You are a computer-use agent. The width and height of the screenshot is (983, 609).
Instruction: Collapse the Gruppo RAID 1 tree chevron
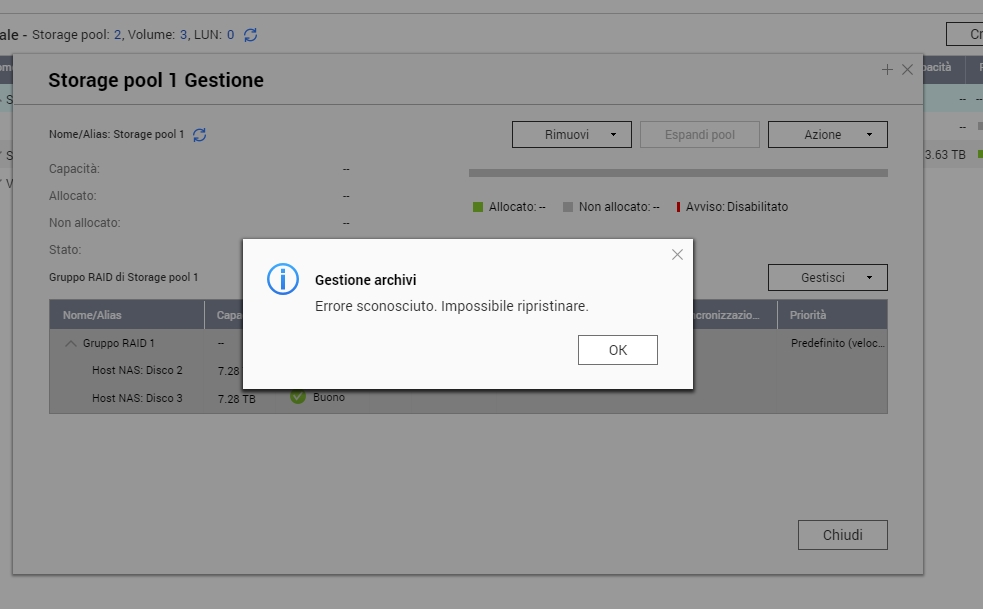[x=71, y=343]
